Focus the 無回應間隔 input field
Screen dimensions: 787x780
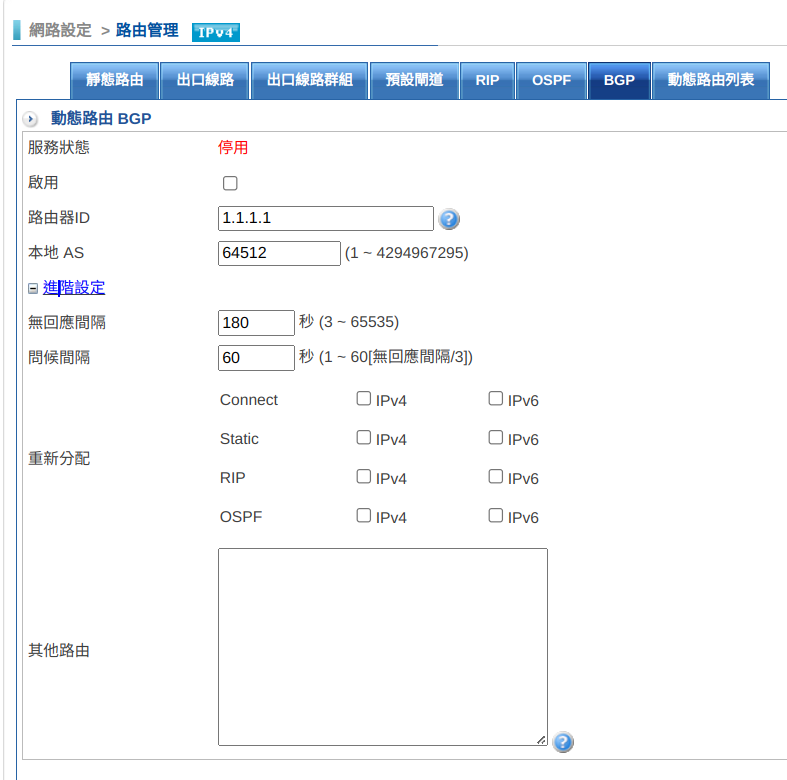coord(256,322)
